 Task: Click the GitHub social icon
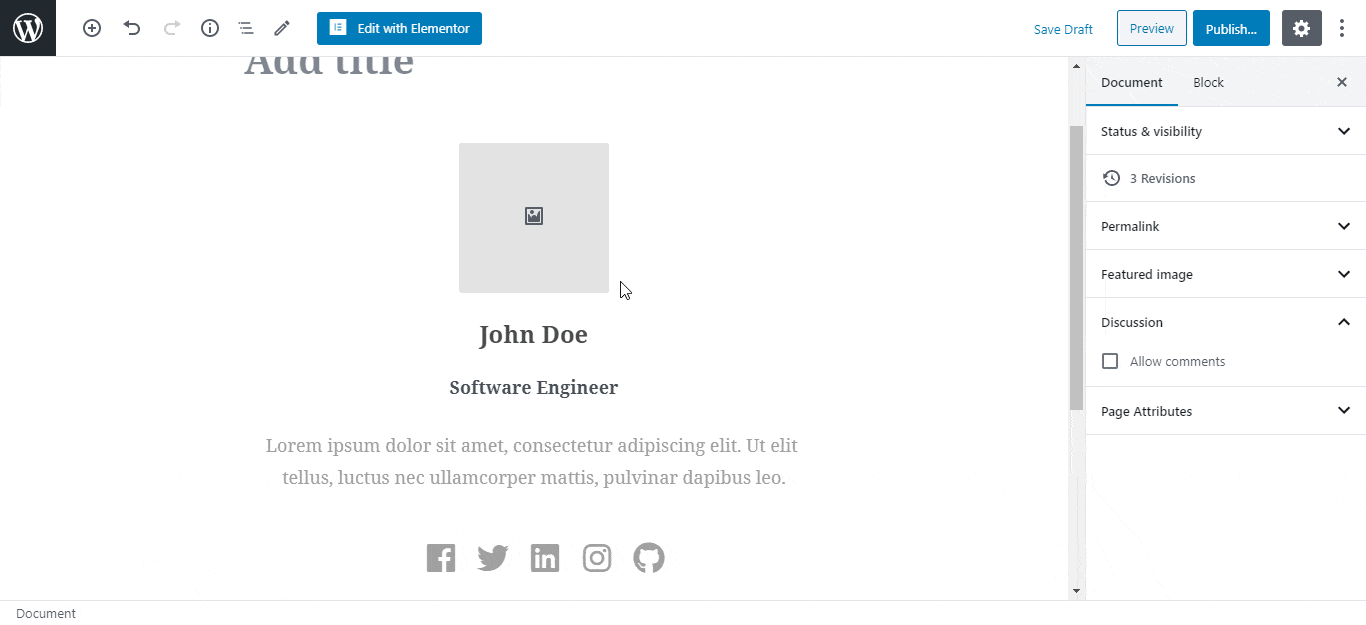point(649,558)
